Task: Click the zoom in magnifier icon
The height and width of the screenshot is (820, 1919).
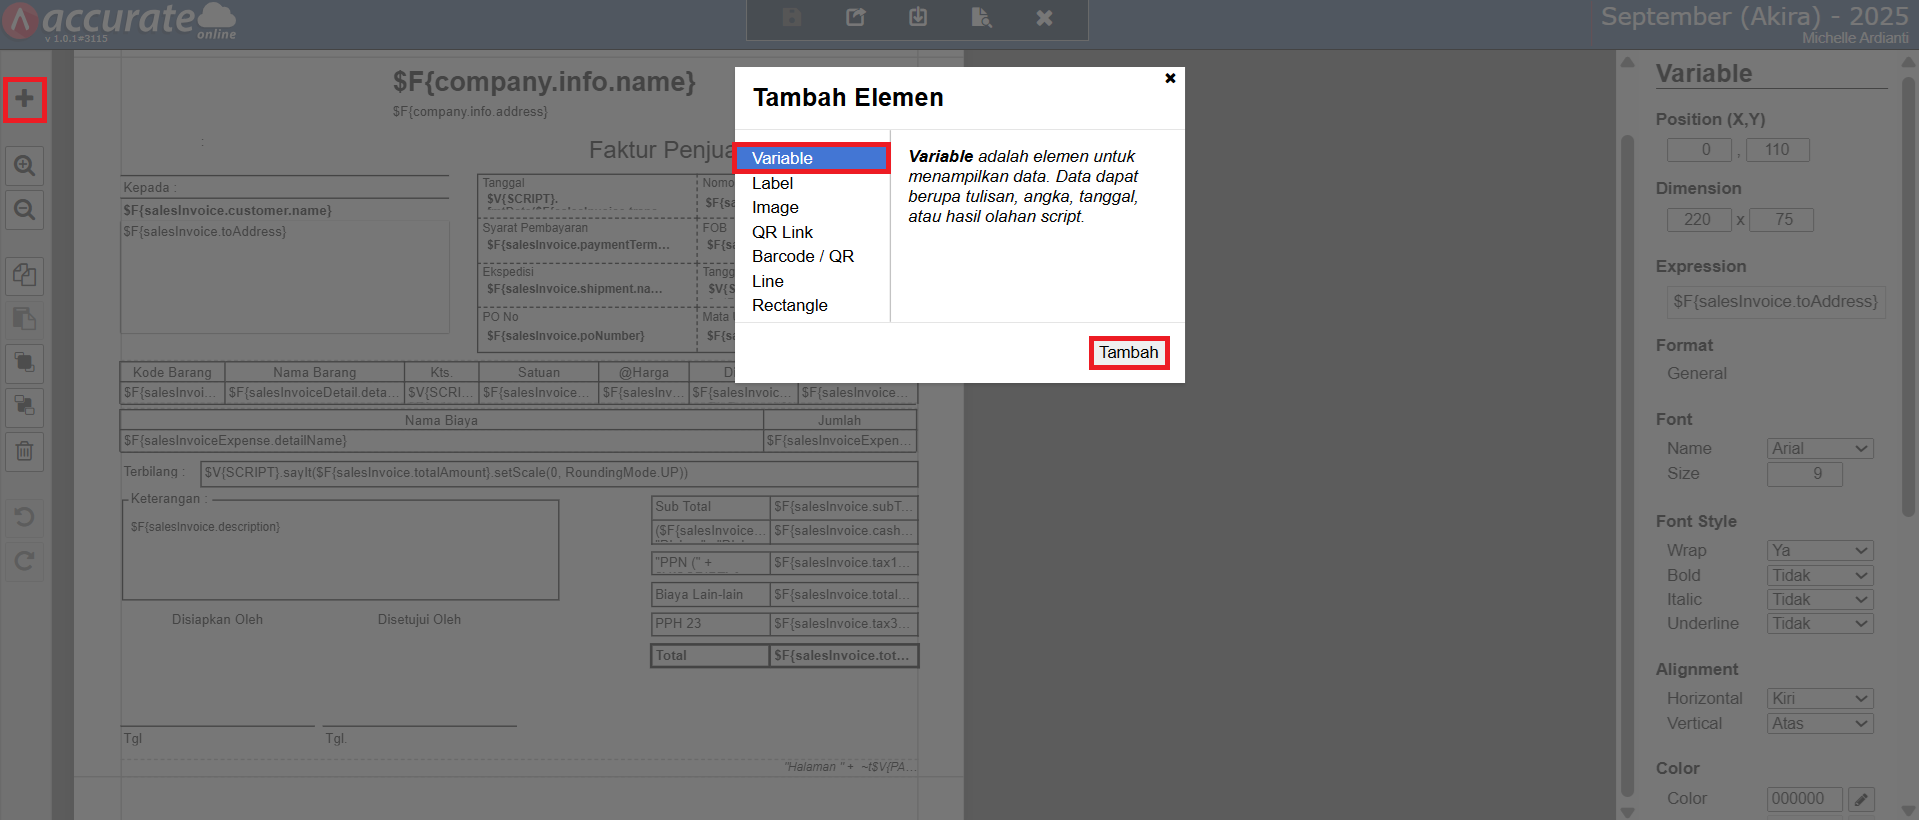Action: [x=25, y=165]
